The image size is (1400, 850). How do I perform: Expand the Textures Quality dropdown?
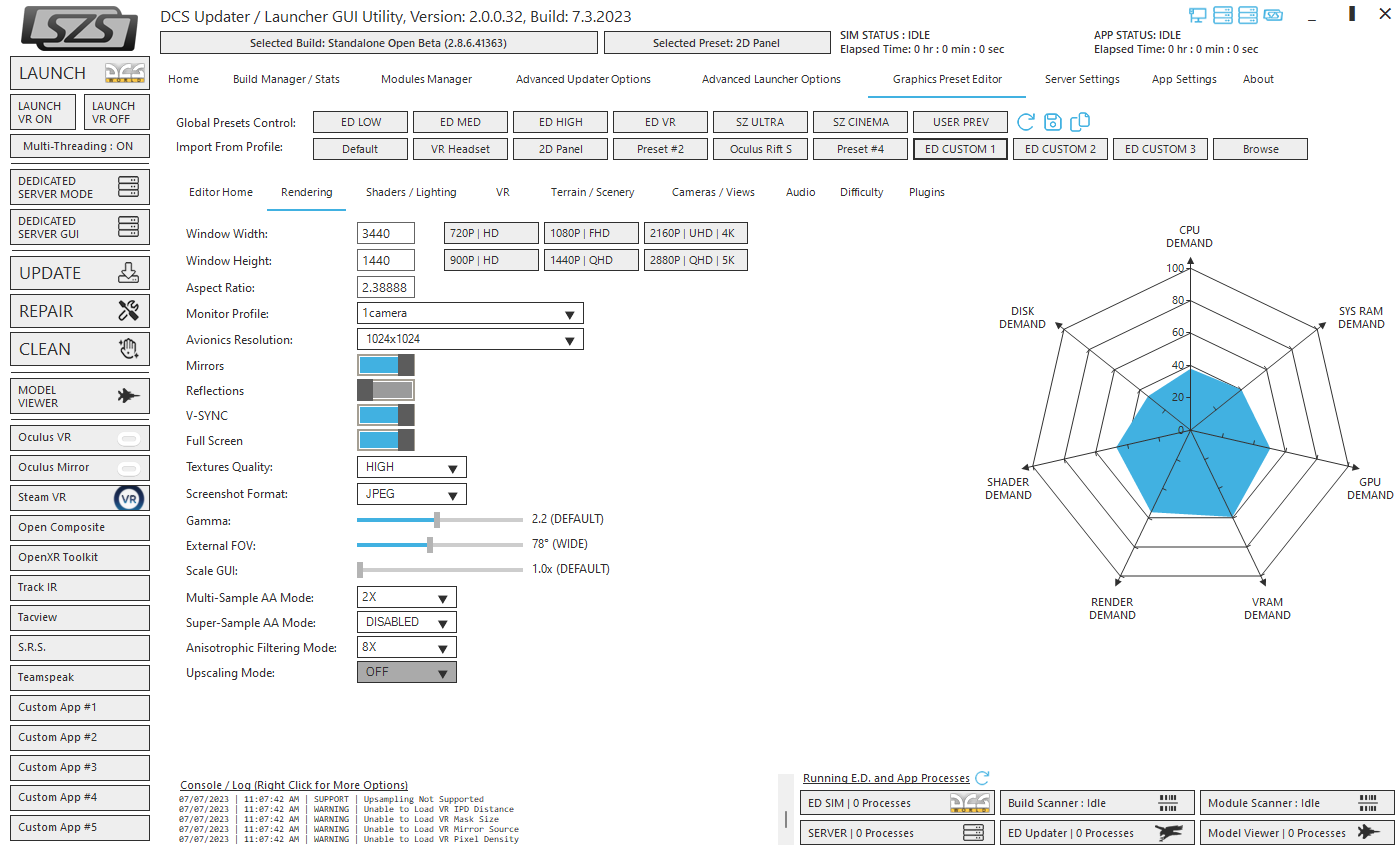click(412, 467)
